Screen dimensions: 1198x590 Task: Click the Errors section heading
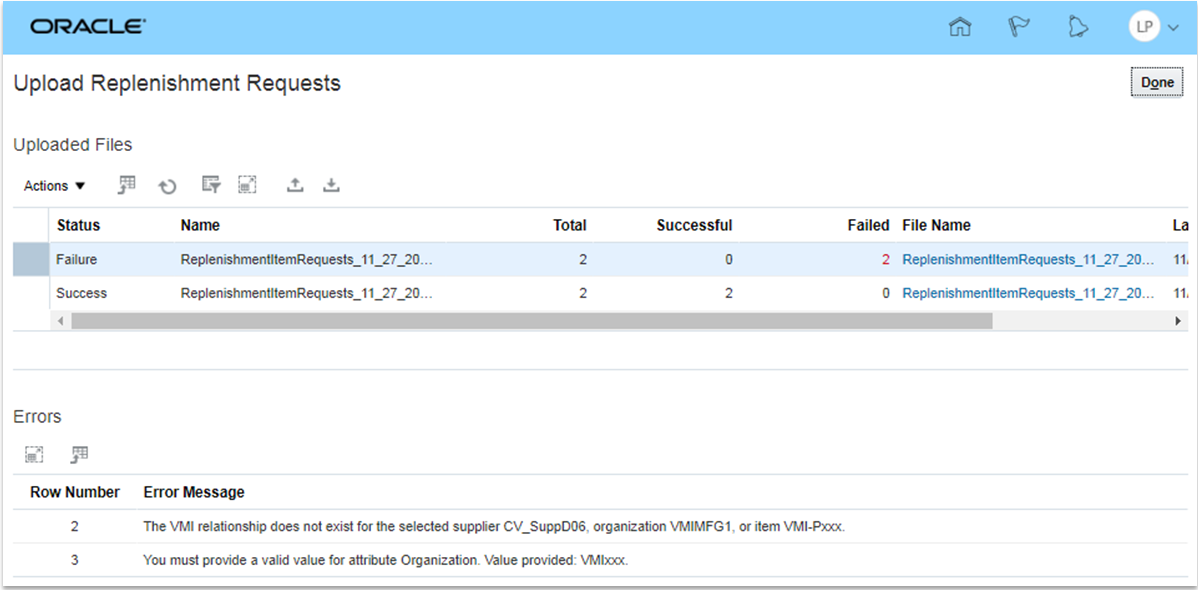point(37,417)
